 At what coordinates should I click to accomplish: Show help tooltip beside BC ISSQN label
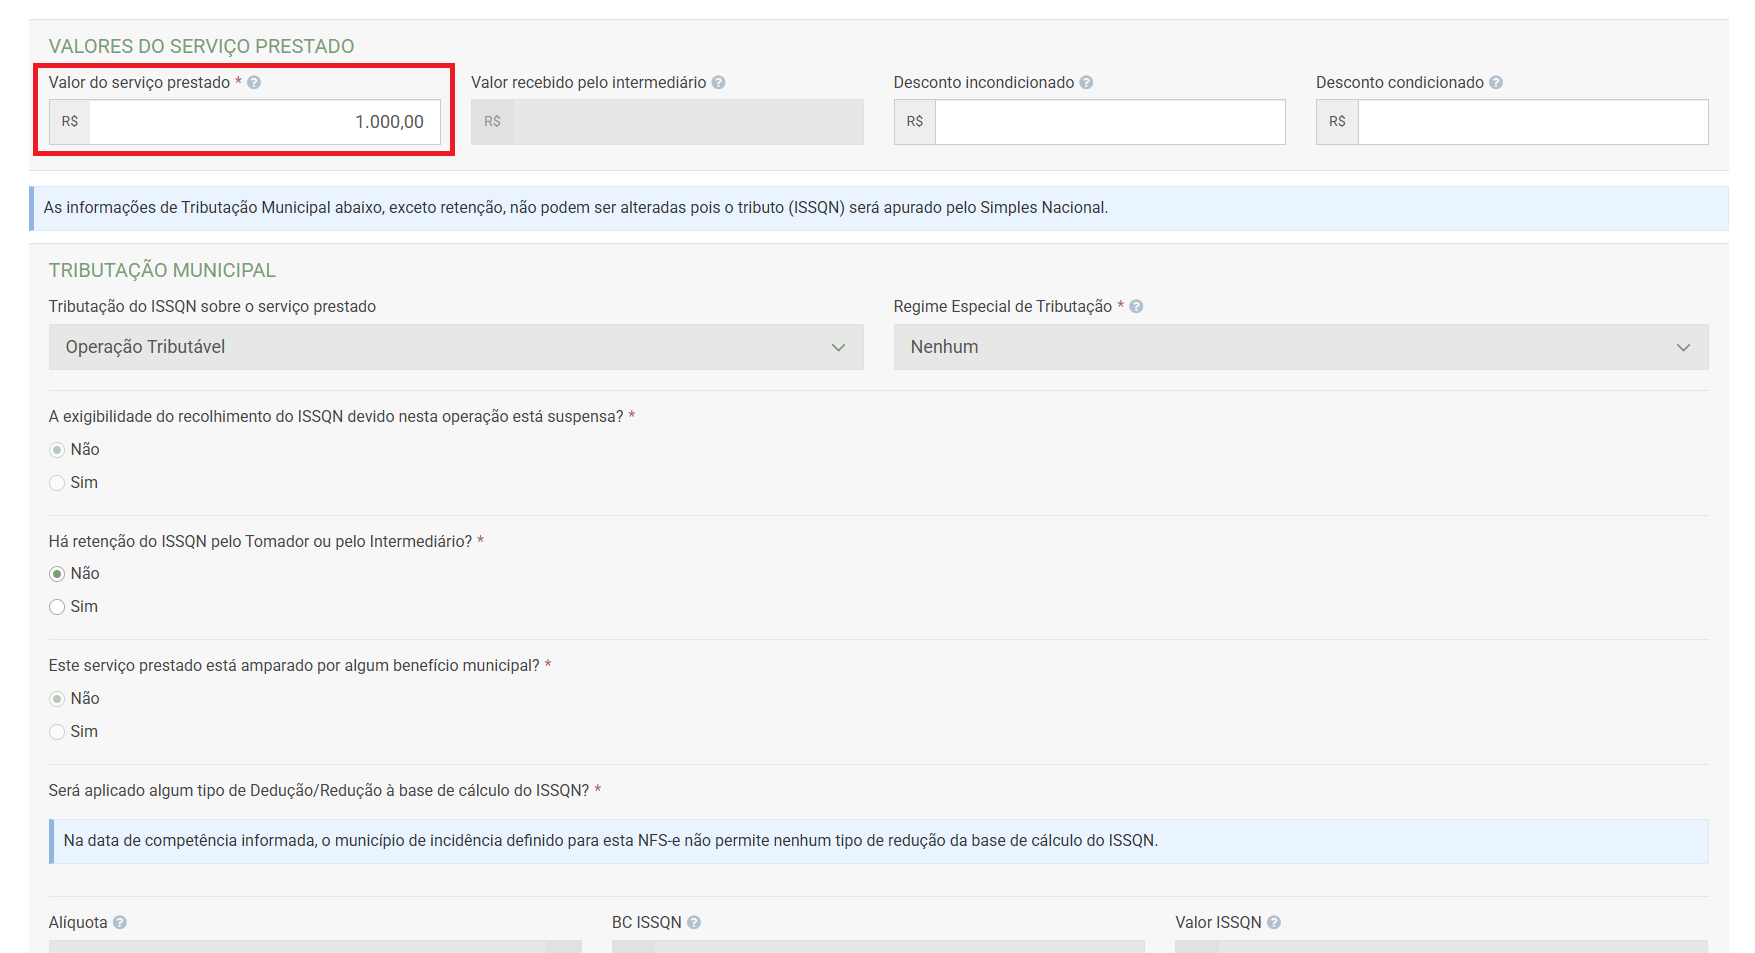(x=694, y=923)
